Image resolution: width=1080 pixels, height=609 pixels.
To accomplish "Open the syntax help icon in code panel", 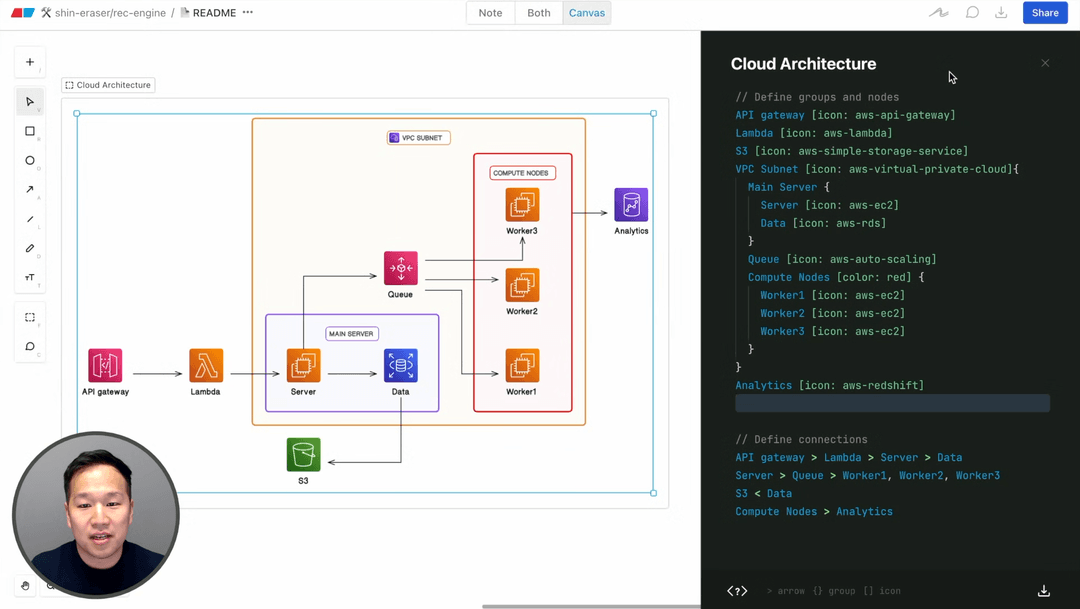I will [737, 591].
